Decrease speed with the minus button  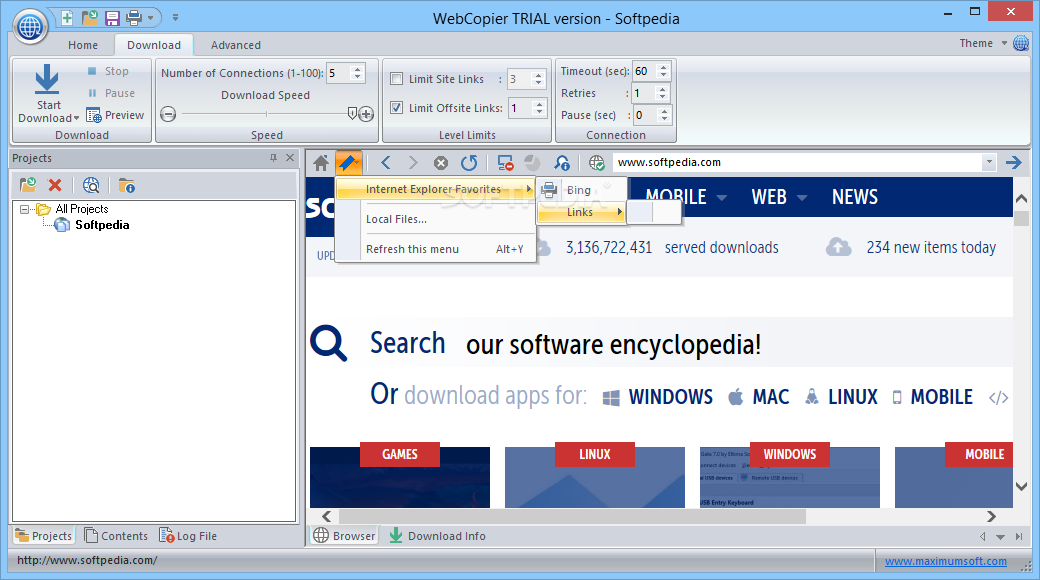[168, 114]
